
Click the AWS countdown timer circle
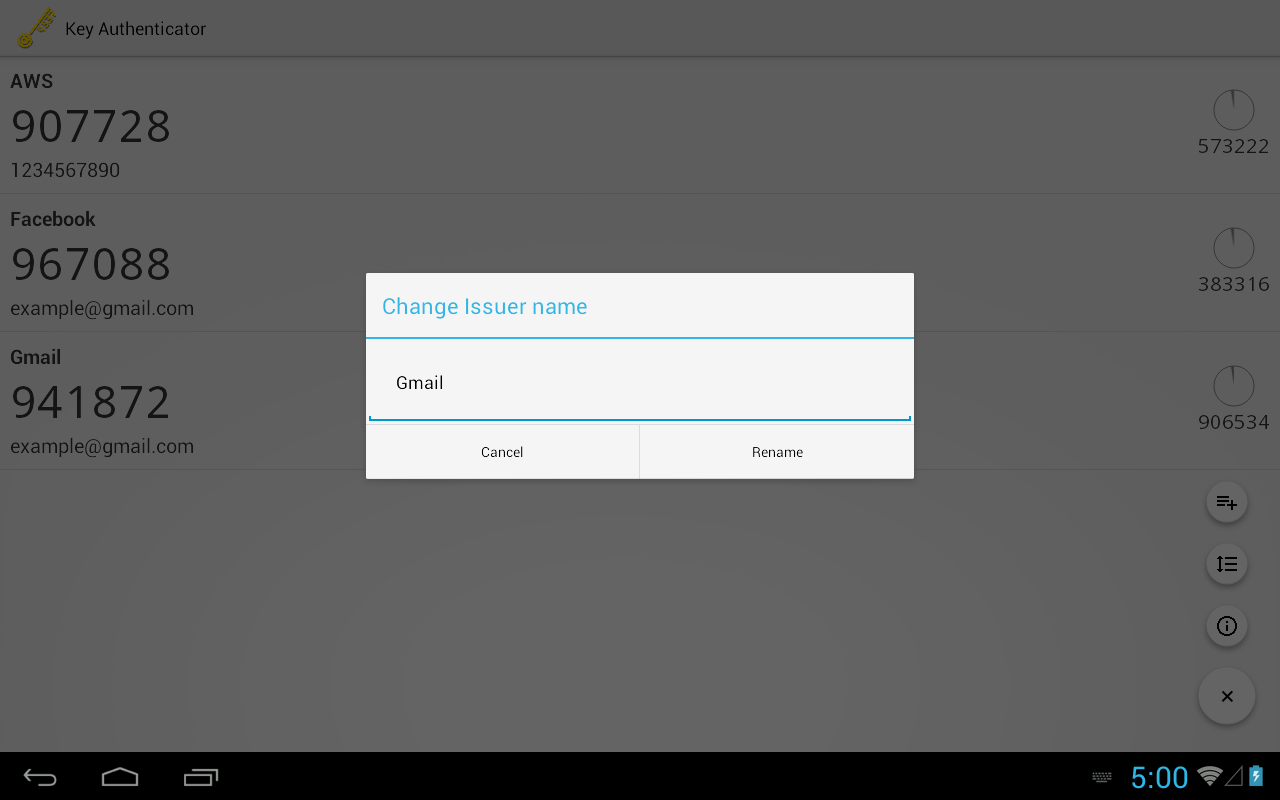coord(1233,110)
